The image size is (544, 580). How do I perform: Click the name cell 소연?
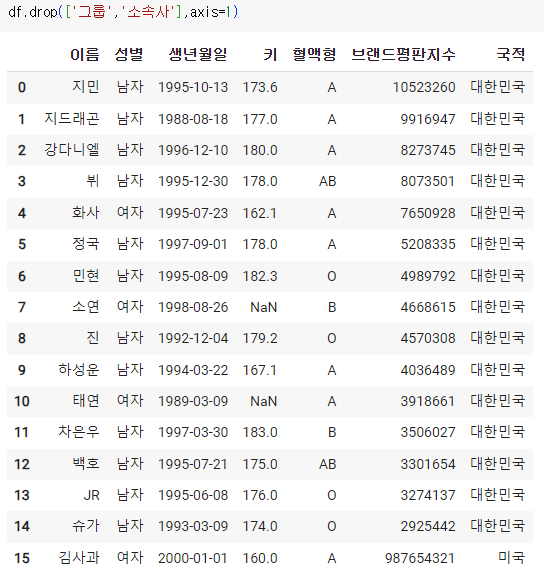86,307
